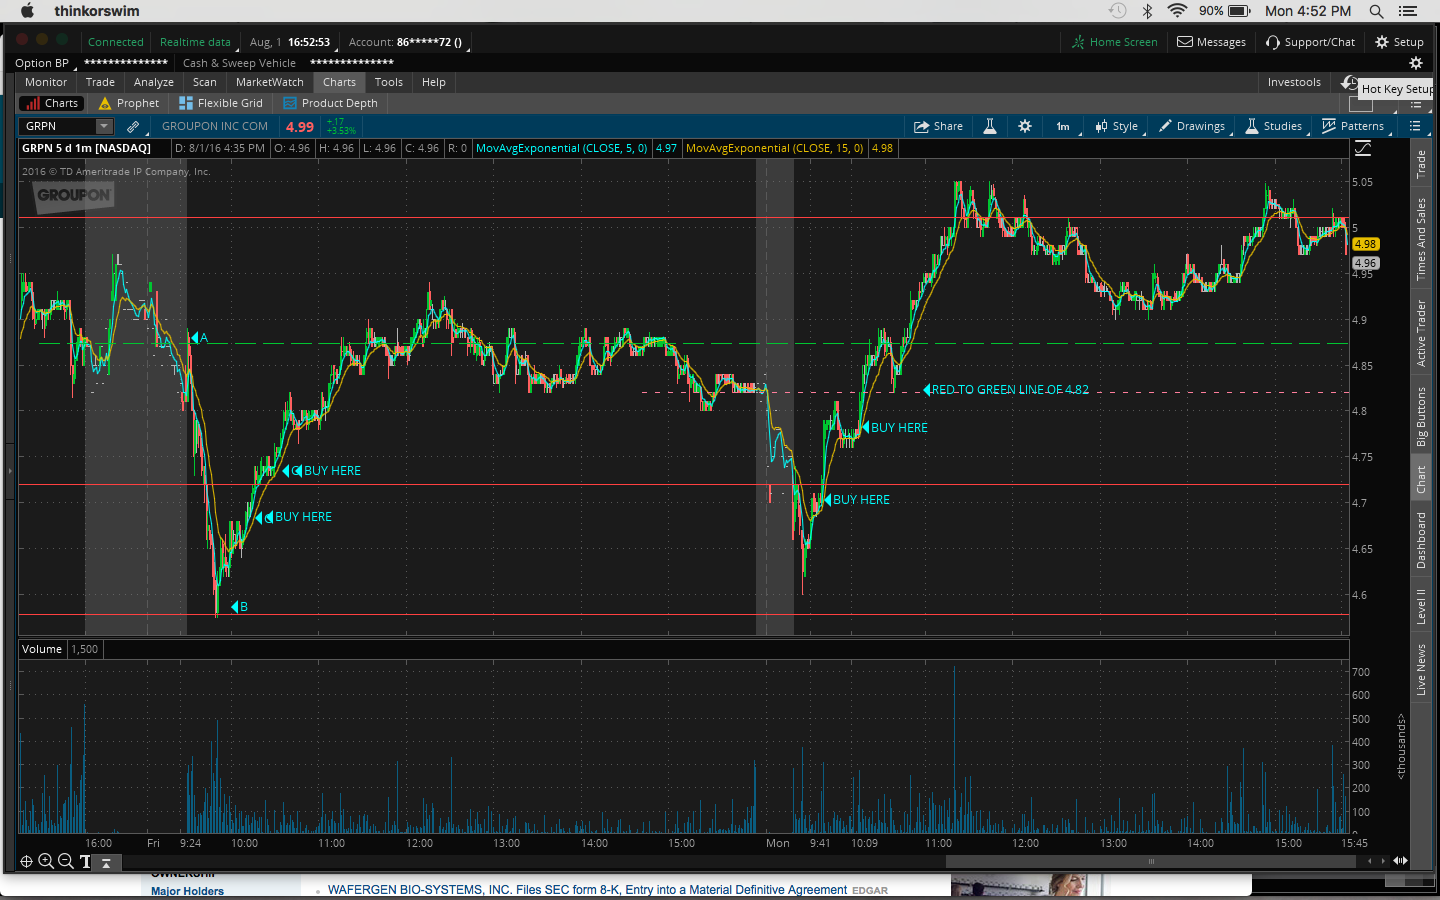This screenshot has width=1440, height=900.
Task: Select the text tool T icon
Action: tap(85, 861)
